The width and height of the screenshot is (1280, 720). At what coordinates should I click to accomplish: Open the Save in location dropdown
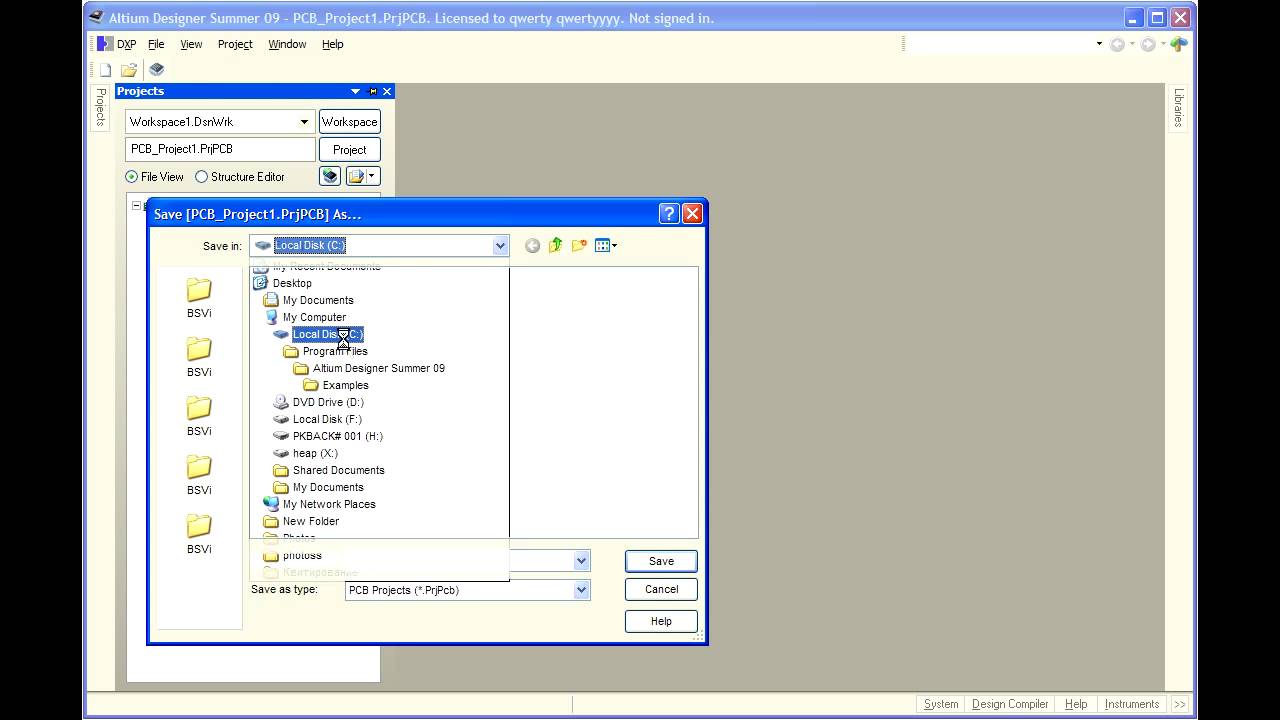pos(500,246)
